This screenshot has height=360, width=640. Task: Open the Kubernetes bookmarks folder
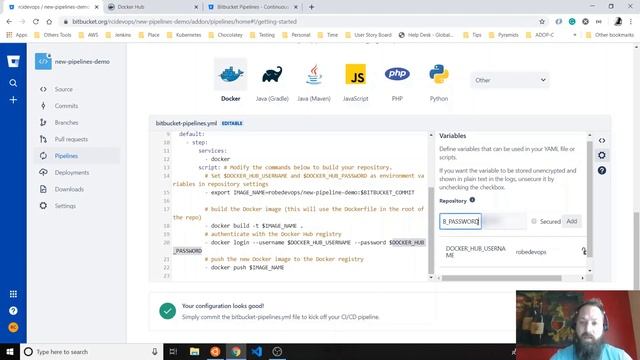(x=184, y=35)
